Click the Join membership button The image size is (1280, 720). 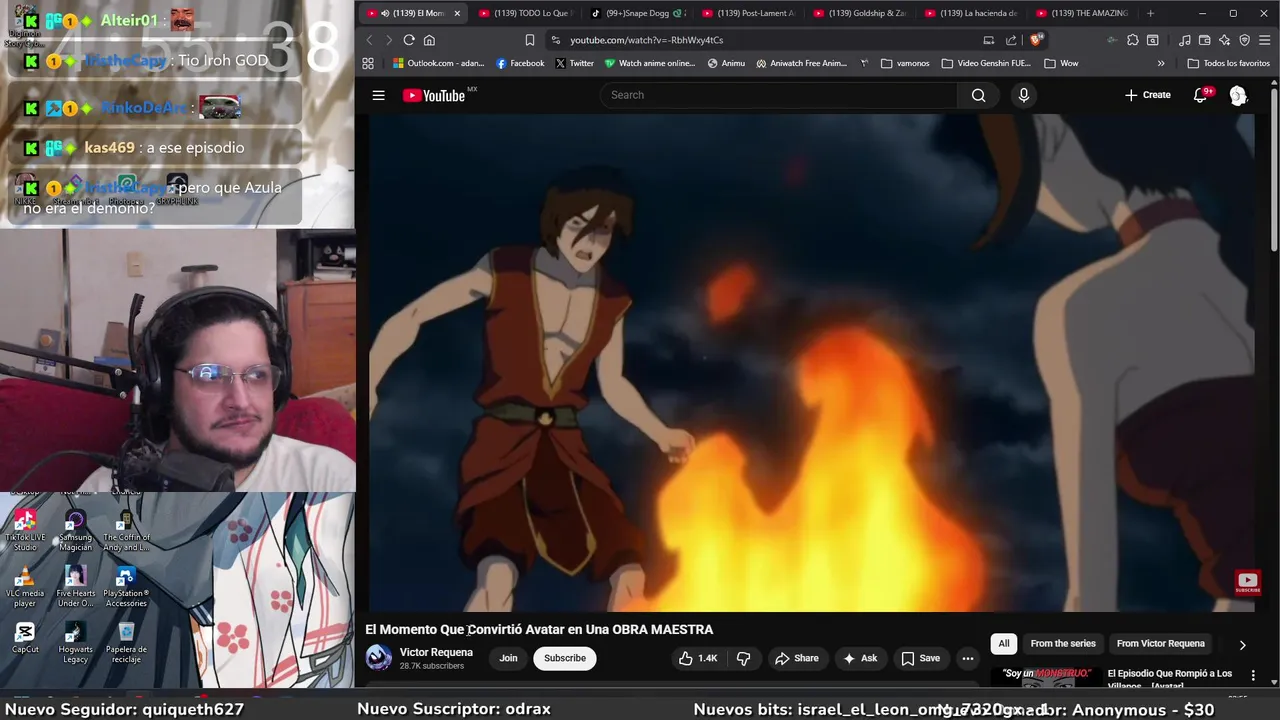tap(508, 658)
